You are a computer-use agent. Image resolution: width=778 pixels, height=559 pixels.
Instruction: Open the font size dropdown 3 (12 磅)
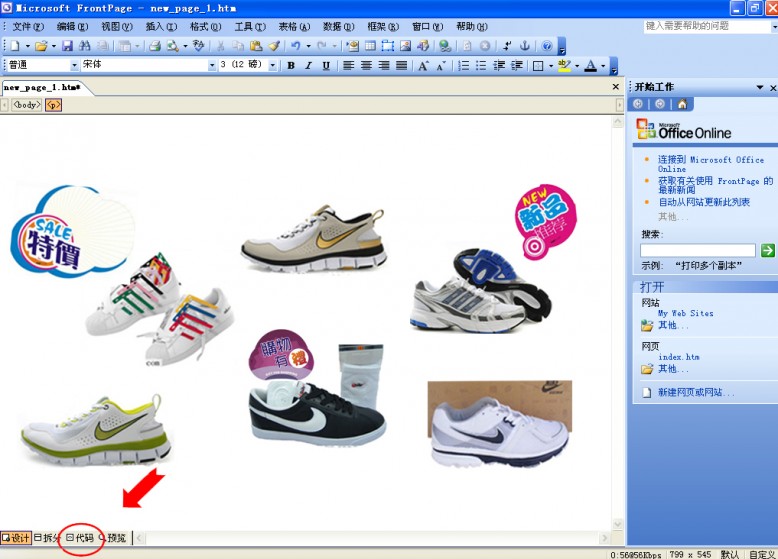pos(272,65)
